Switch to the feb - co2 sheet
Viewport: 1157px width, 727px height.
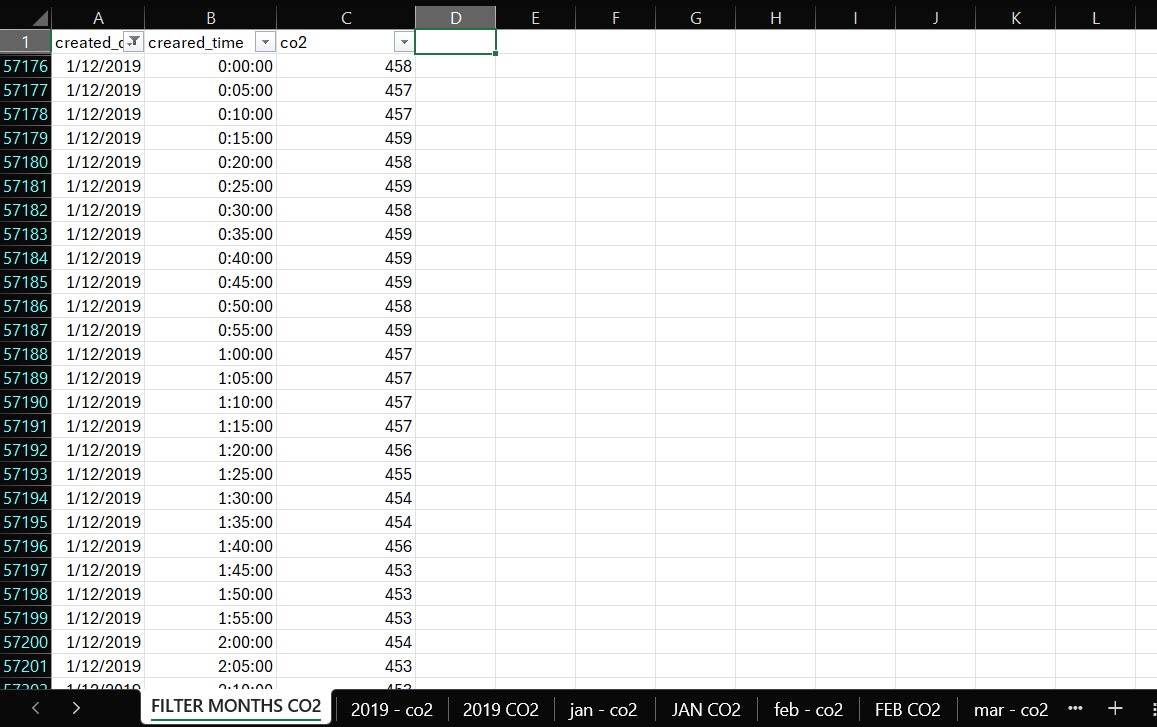(808, 709)
